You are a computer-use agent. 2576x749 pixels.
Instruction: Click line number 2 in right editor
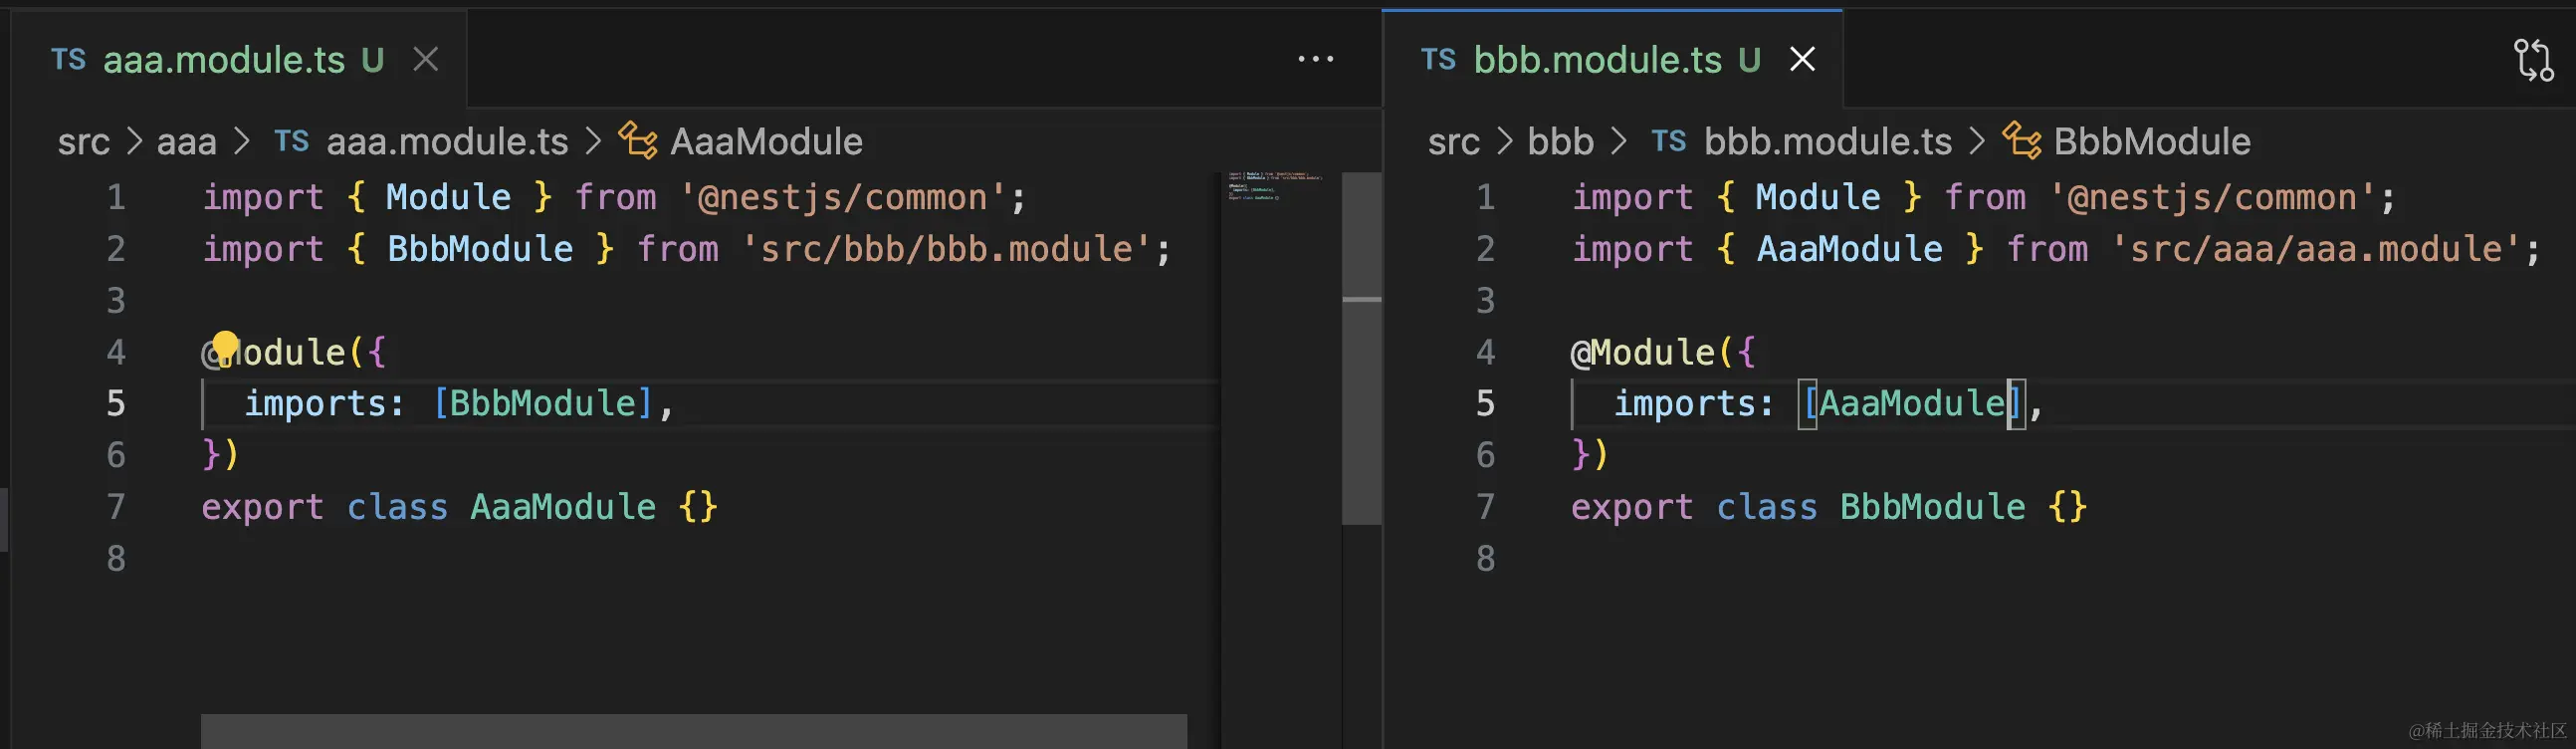coord(1486,249)
